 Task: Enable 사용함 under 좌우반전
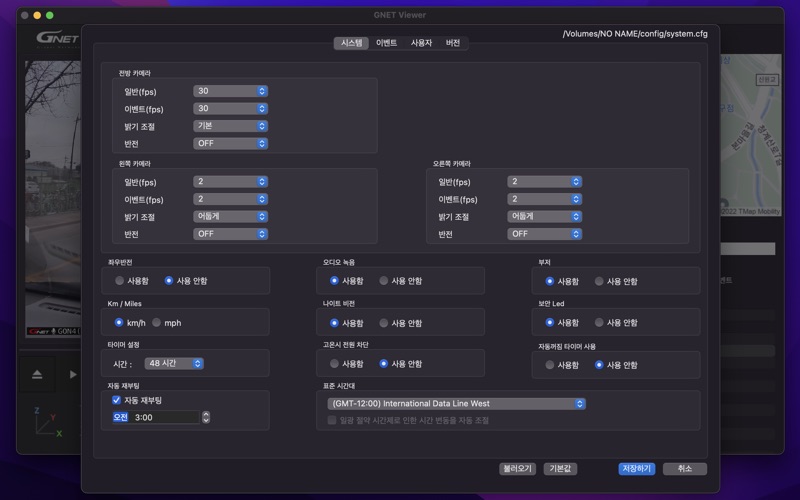coord(121,281)
